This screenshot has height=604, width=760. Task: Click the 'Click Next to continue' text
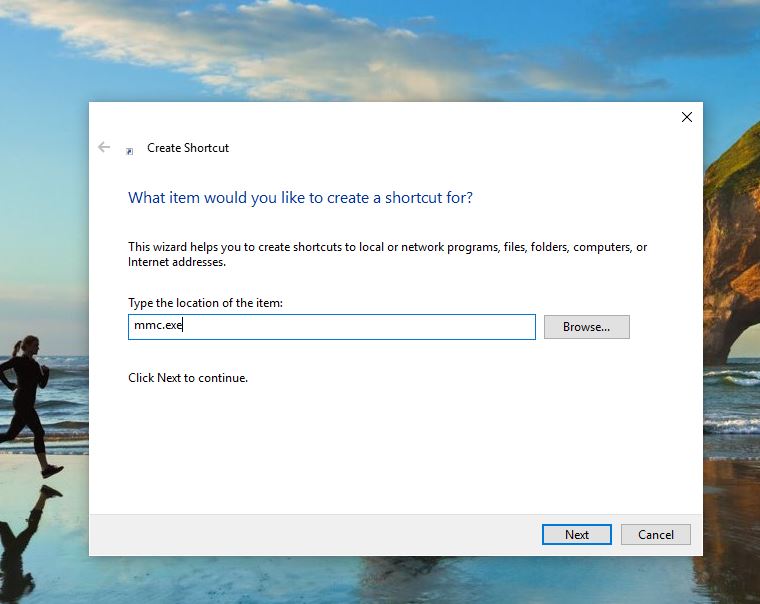click(188, 378)
